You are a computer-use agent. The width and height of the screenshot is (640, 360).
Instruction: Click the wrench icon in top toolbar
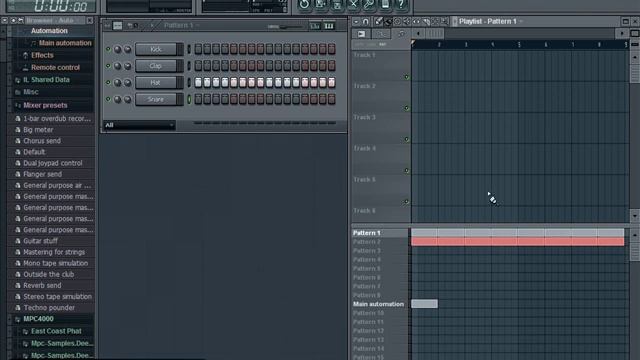(369, 4)
